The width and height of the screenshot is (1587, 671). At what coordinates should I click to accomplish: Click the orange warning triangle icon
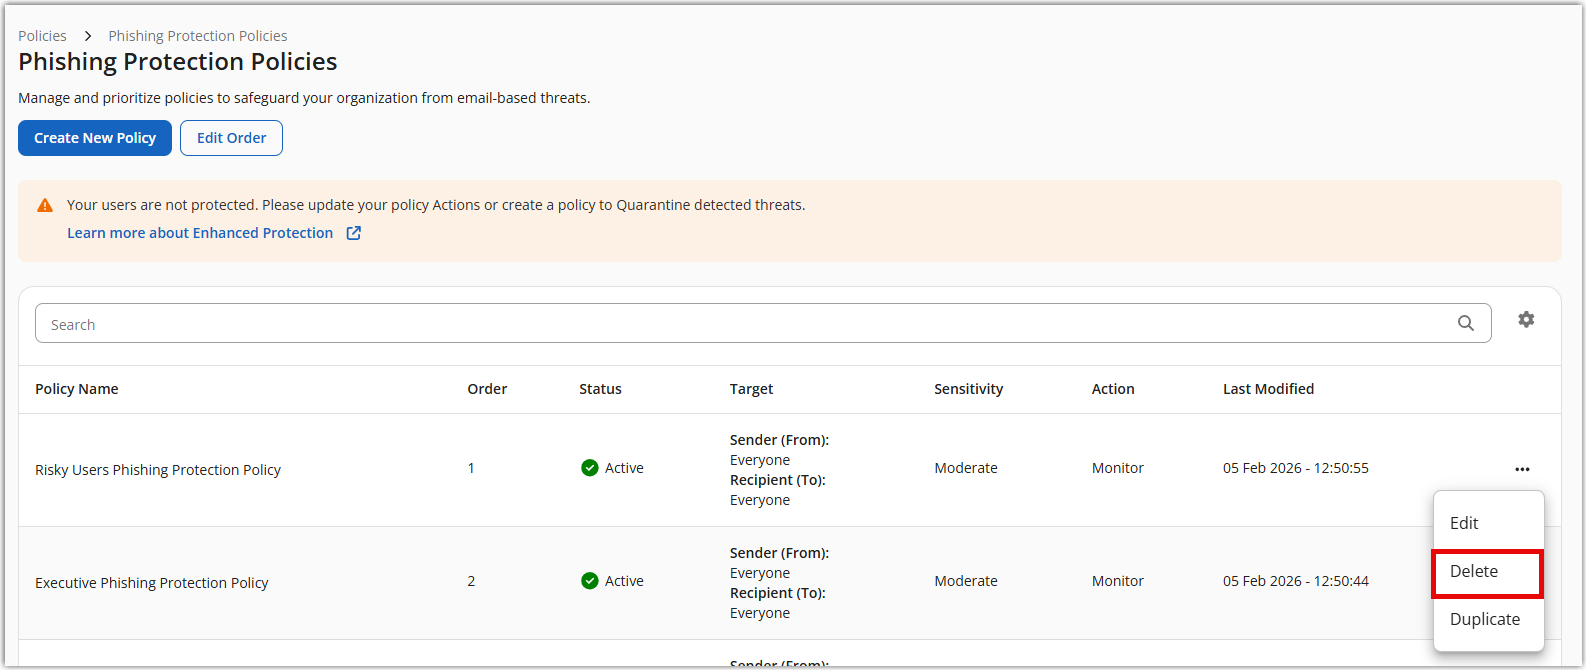click(45, 205)
